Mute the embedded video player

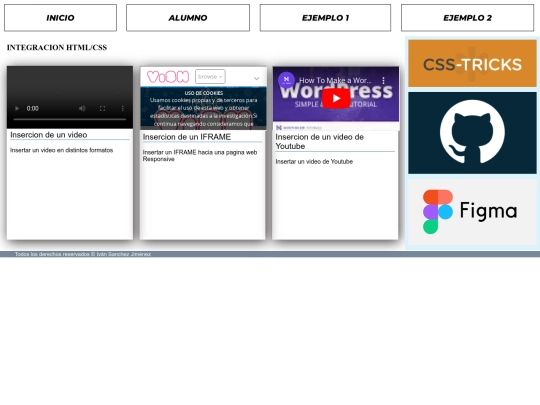(x=82, y=108)
